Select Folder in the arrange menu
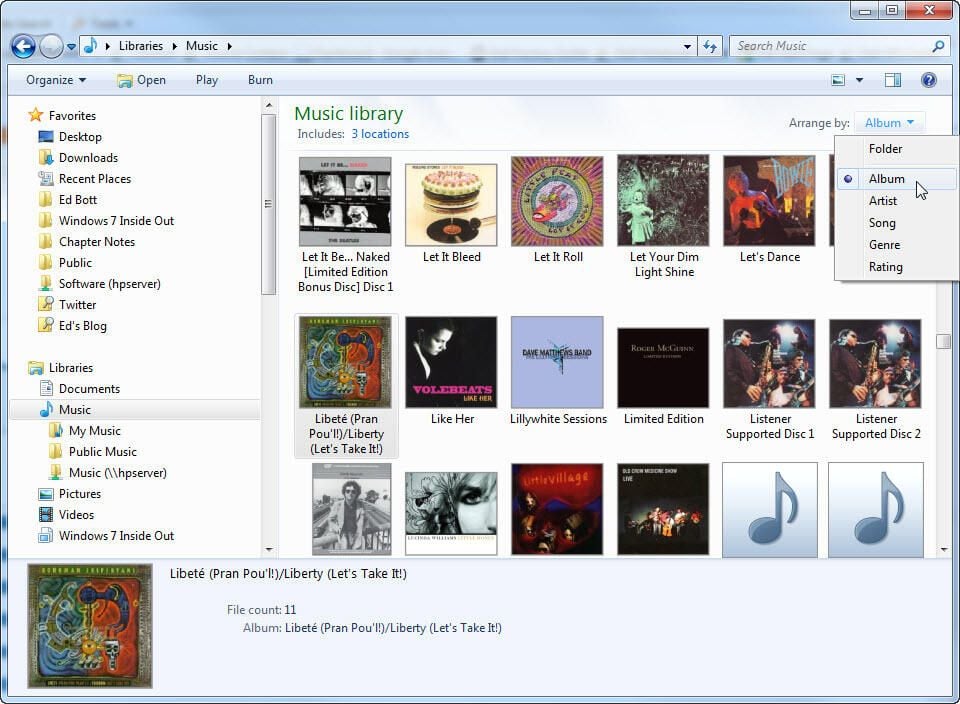Screen dimensions: 960x704 pos(885,149)
